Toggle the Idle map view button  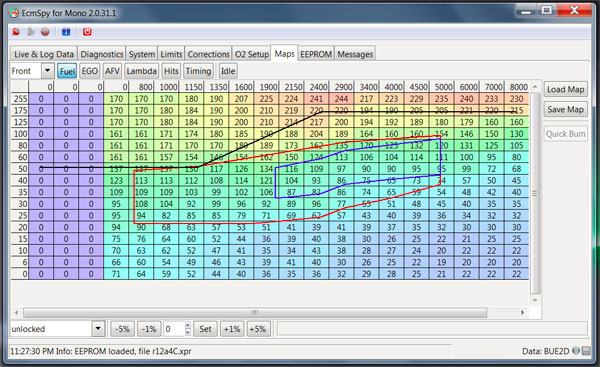click(228, 71)
